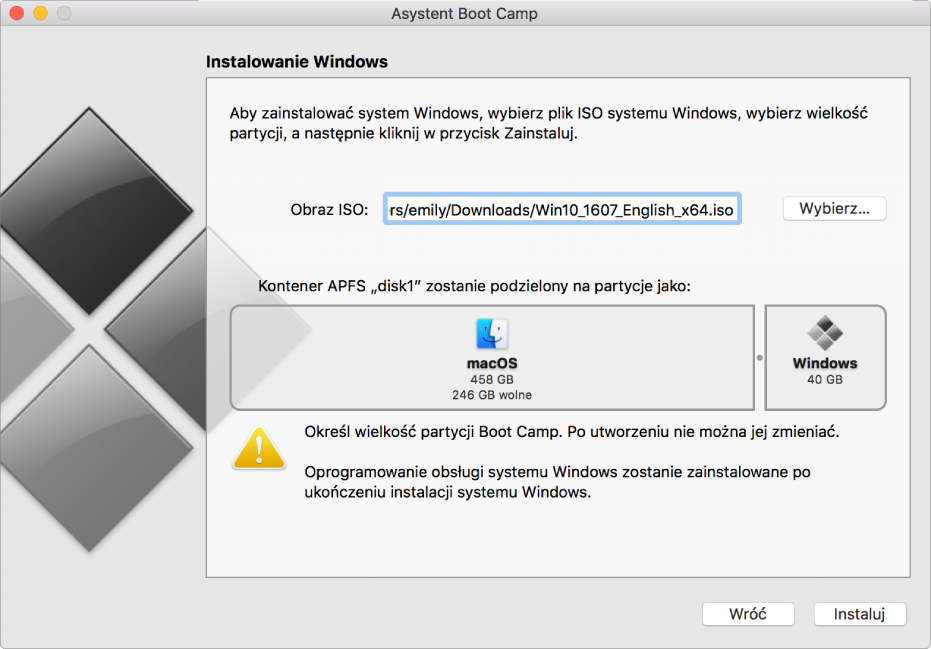Click the "Określ wielkość partycji Boot Camp" warning text
This screenshot has width=931, height=649.
pos(572,432)
